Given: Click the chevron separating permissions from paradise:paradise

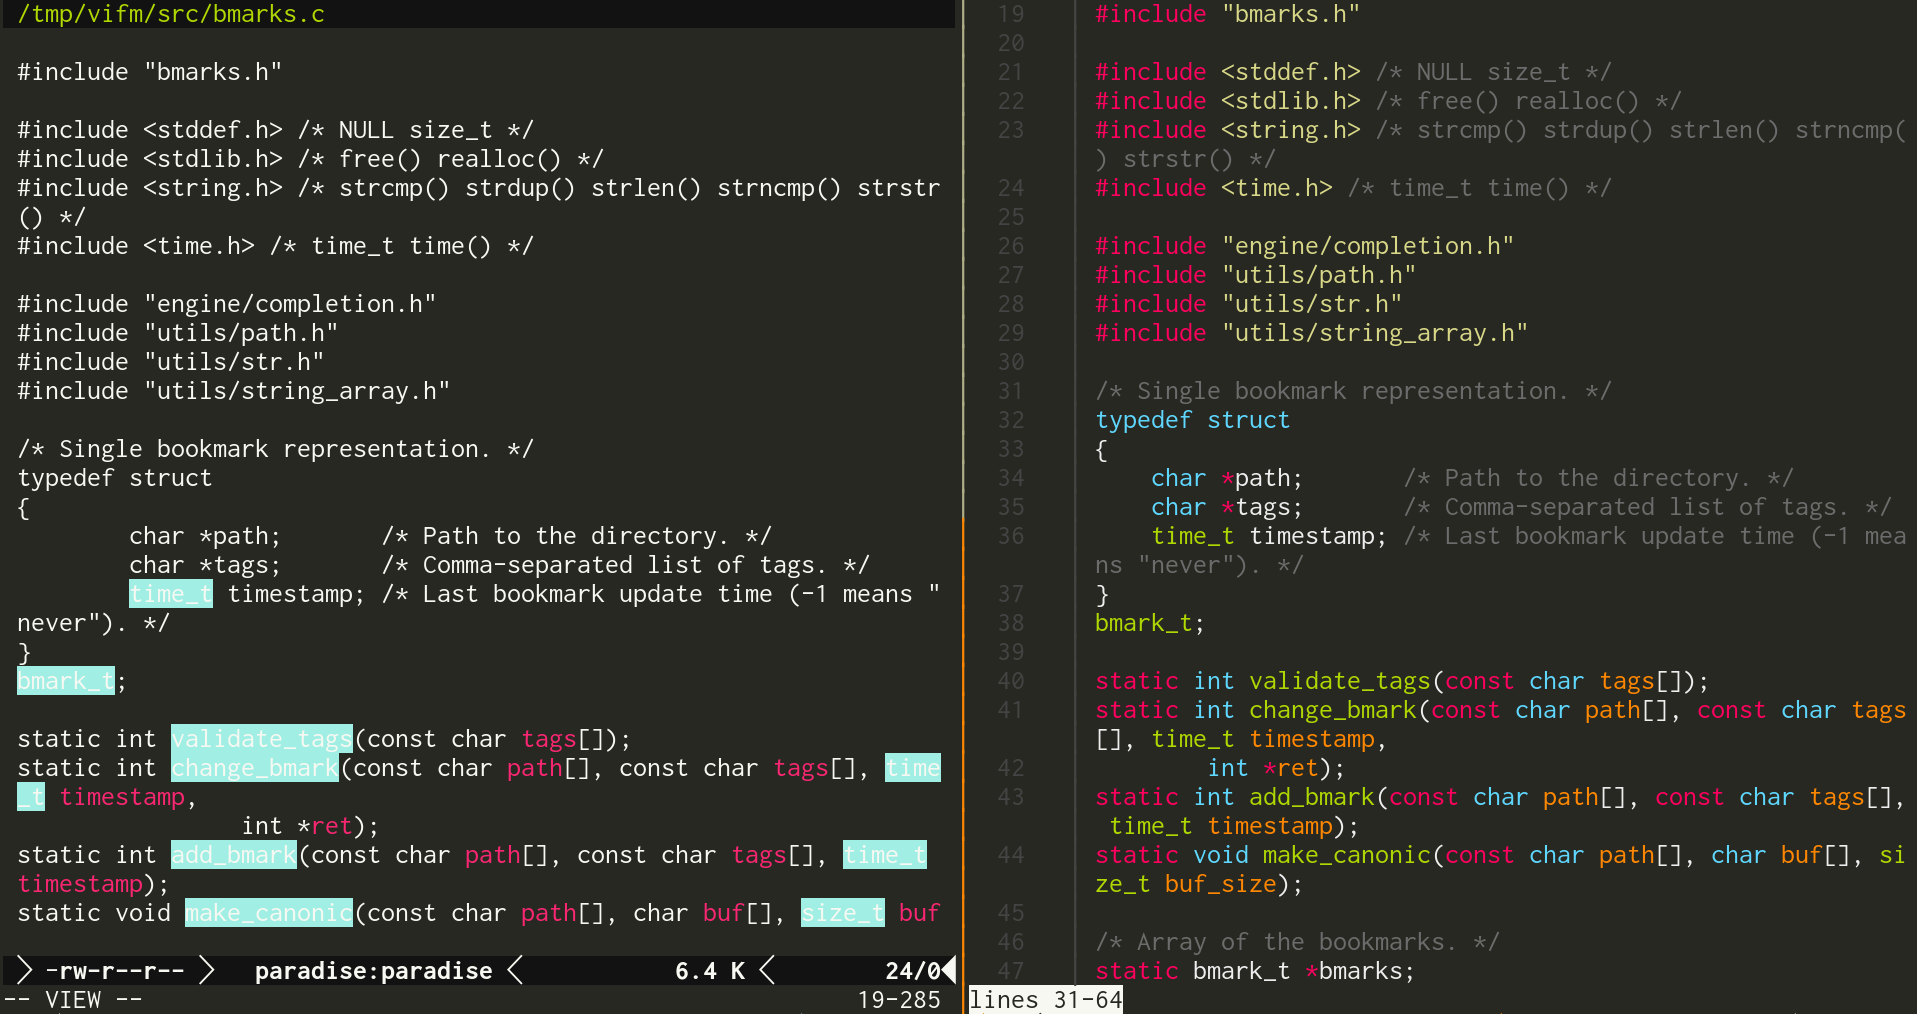Looking at the screenshot, I should click(207, 970).
